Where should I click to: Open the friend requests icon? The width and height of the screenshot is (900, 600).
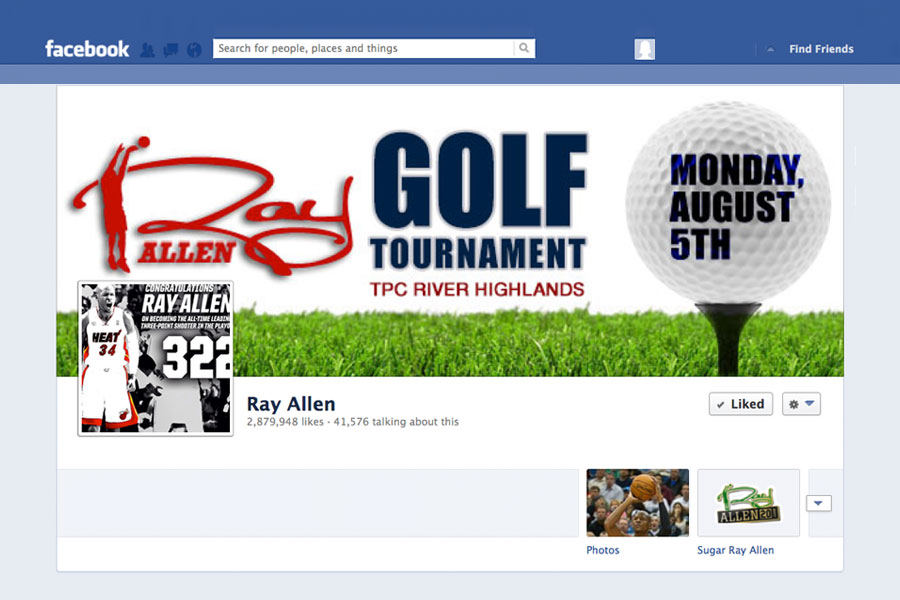pos(148,49)
